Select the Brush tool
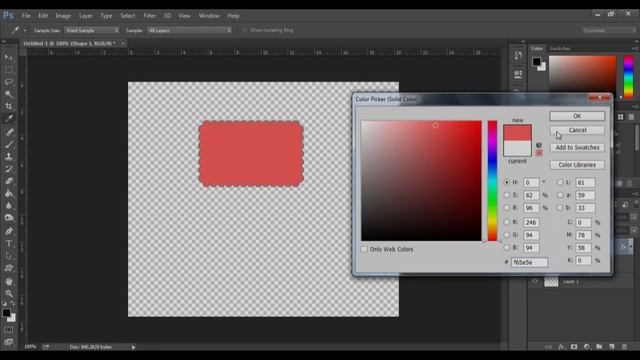 (x=9, y=144)
